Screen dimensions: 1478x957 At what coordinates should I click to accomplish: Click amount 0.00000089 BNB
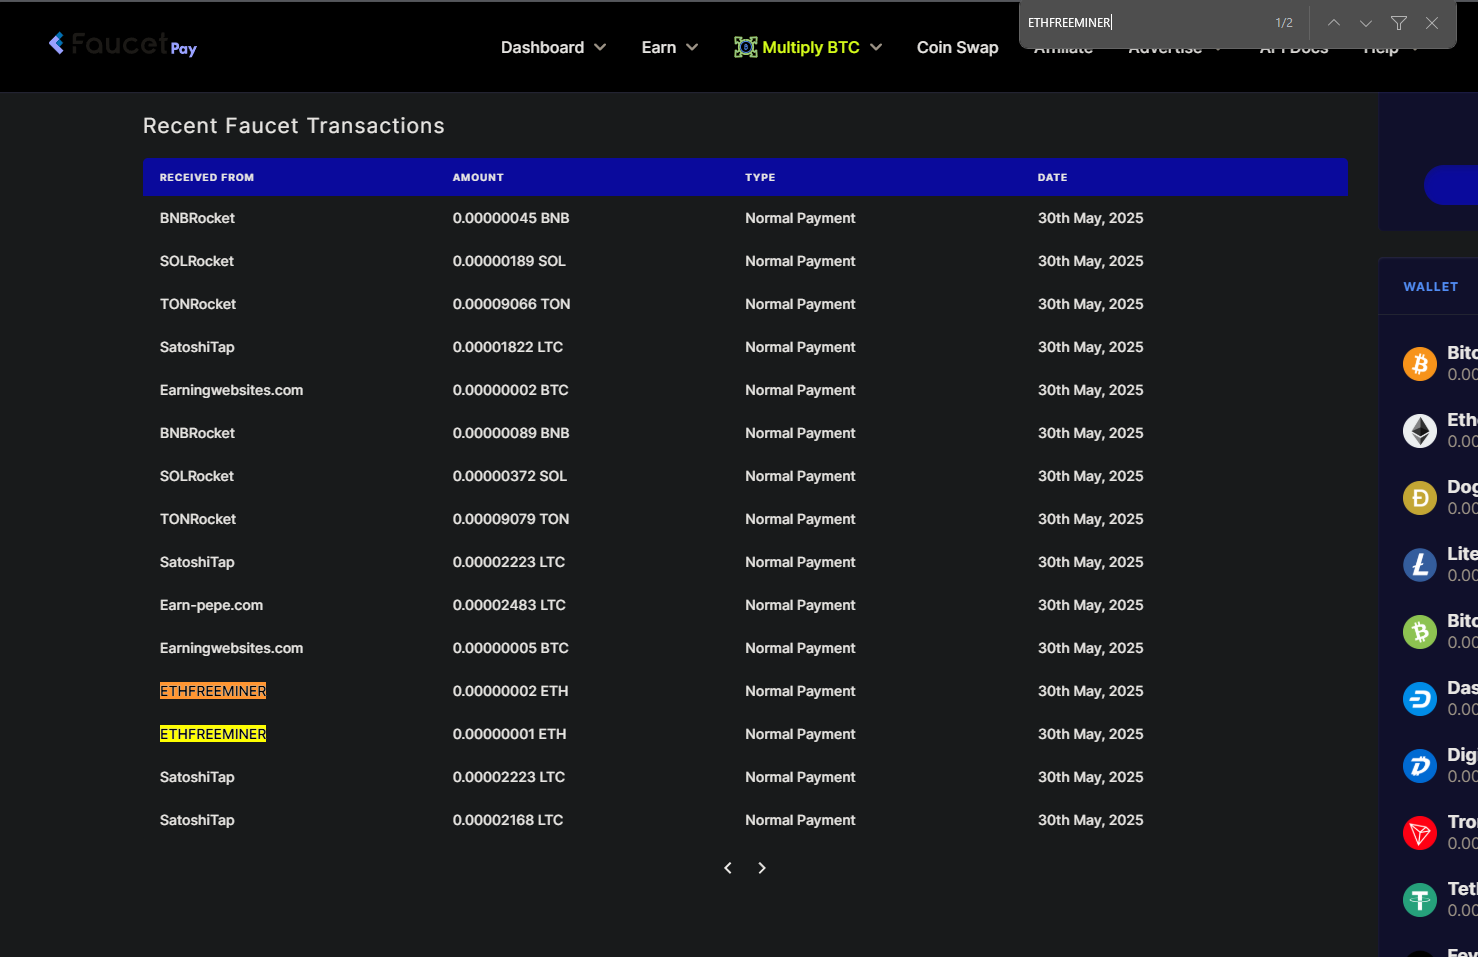click(511, 433)
